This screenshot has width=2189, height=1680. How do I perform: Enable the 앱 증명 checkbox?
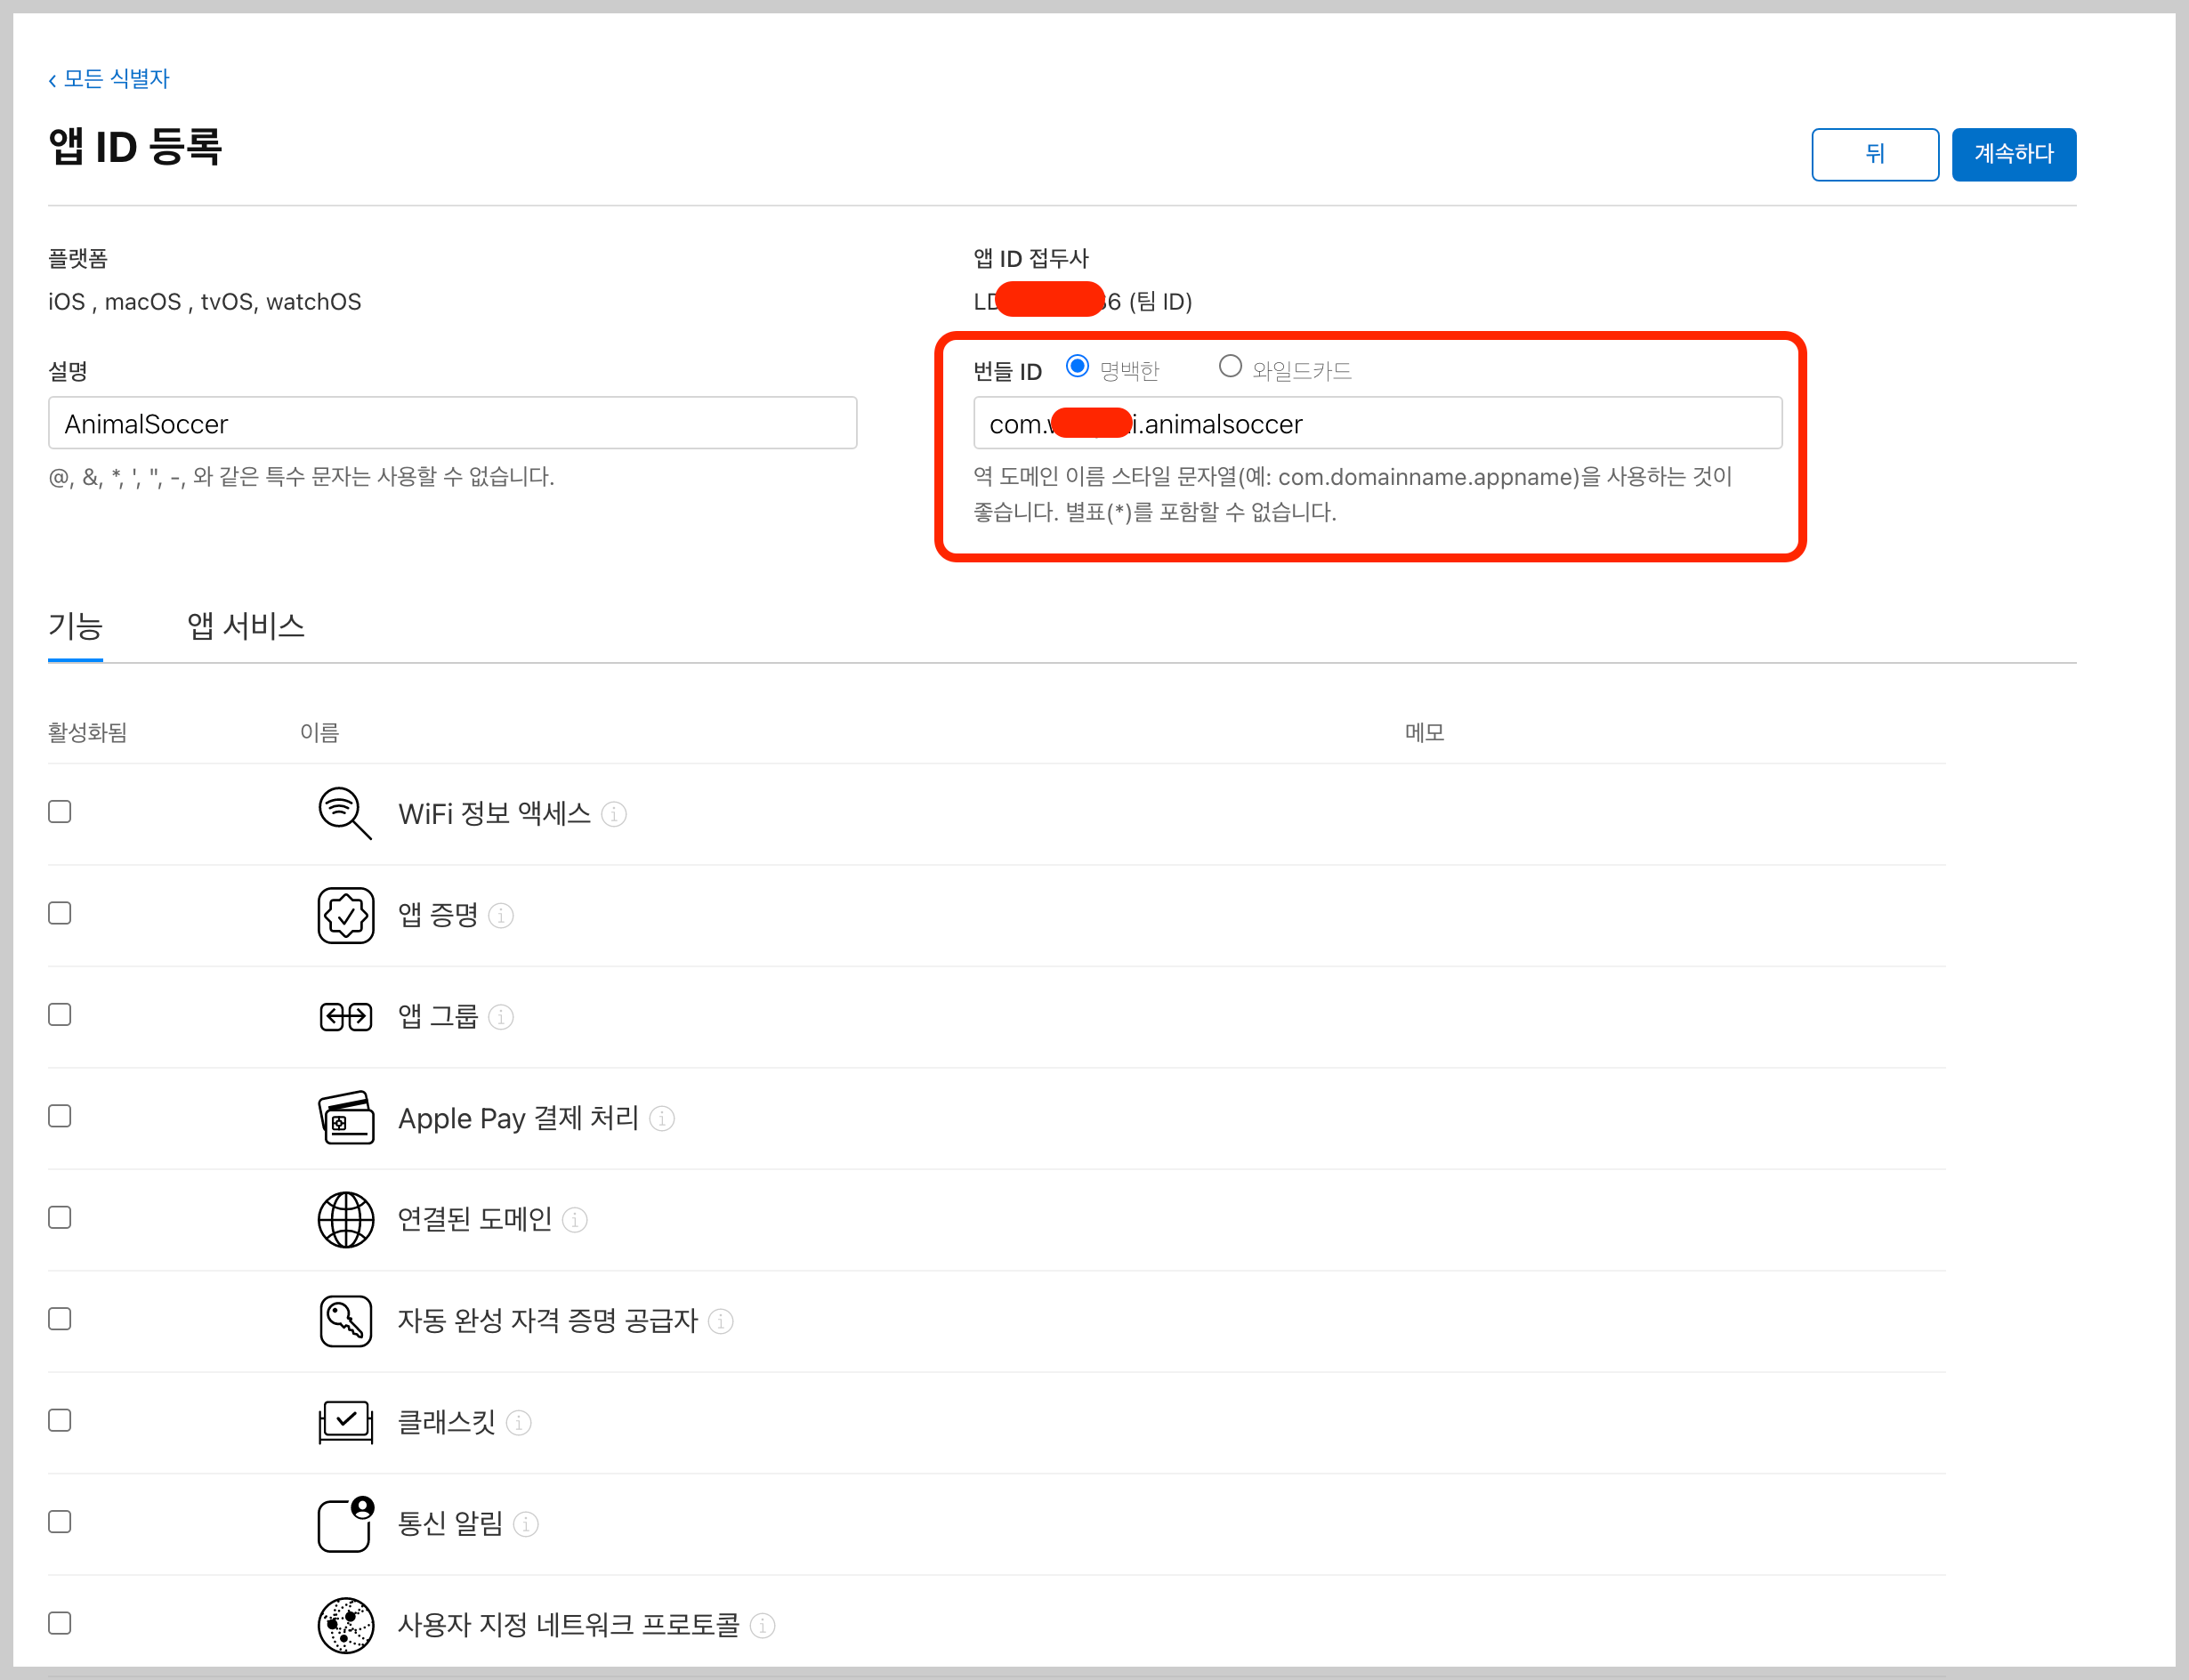tap(60, 913)
